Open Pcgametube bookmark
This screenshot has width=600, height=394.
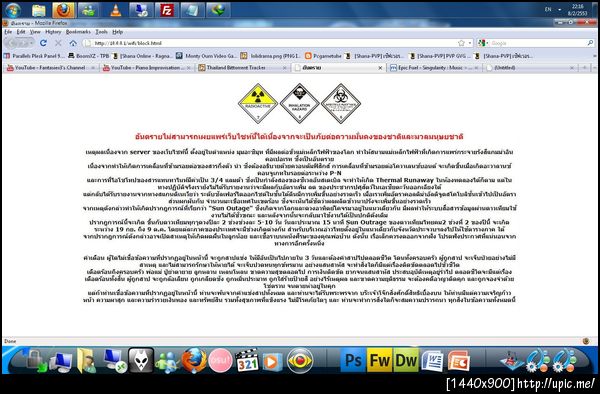(x=323, y=56)
